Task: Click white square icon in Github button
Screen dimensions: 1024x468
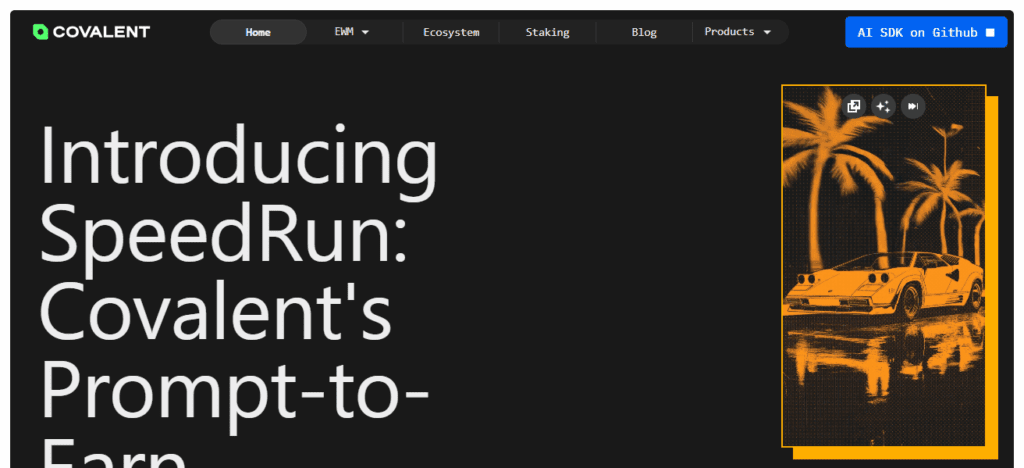Action: pos(990,32)
